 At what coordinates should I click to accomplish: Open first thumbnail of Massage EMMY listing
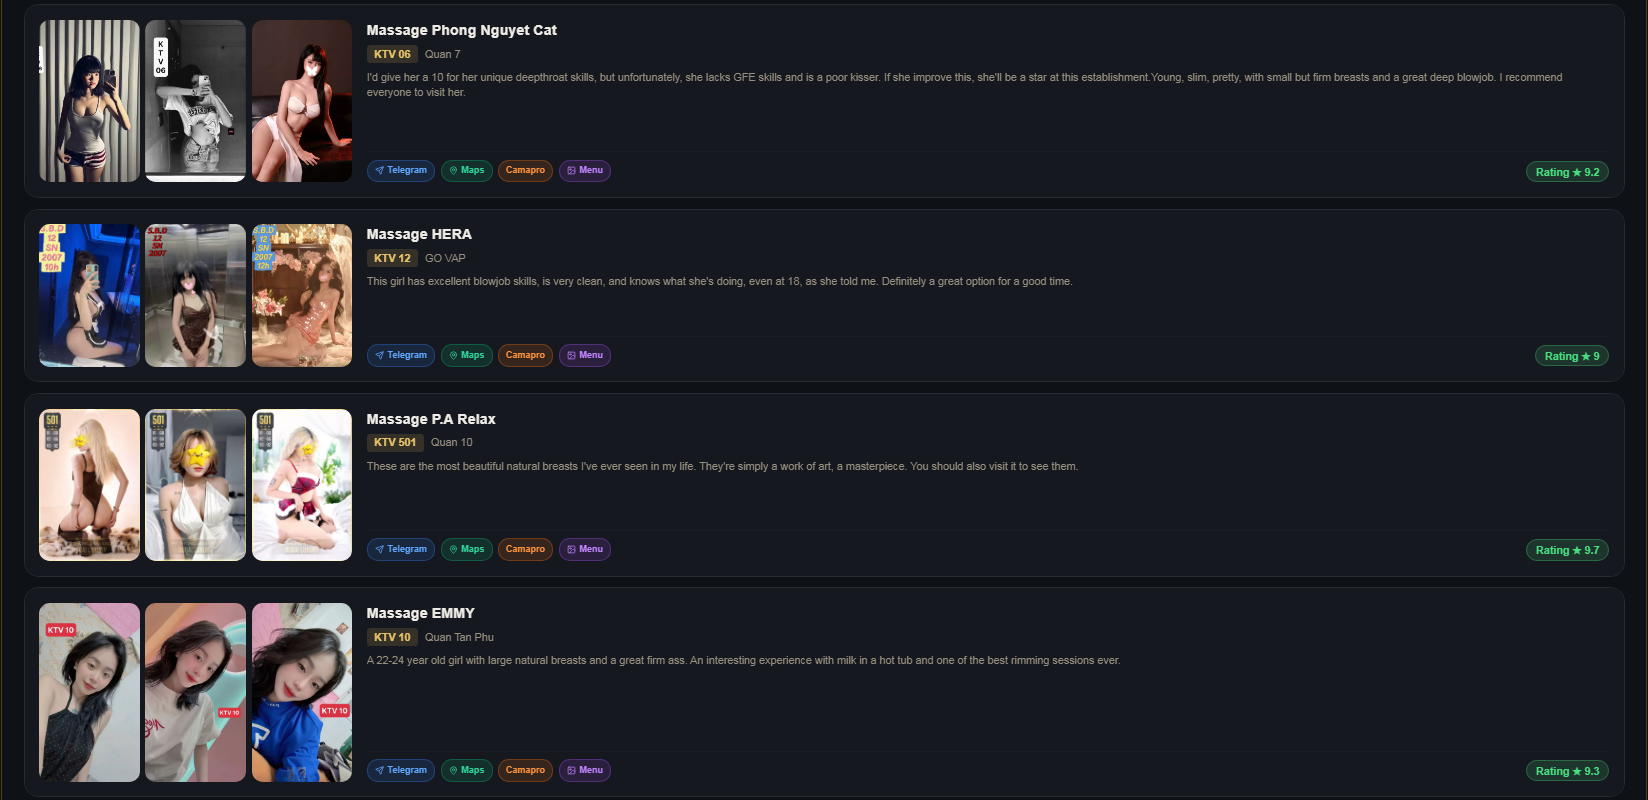(x=89, y=692)
